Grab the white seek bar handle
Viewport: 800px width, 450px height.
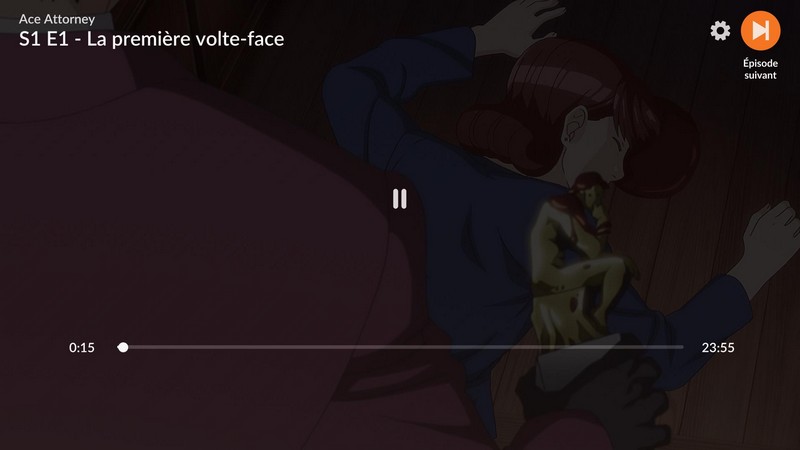tap(123, 347)
